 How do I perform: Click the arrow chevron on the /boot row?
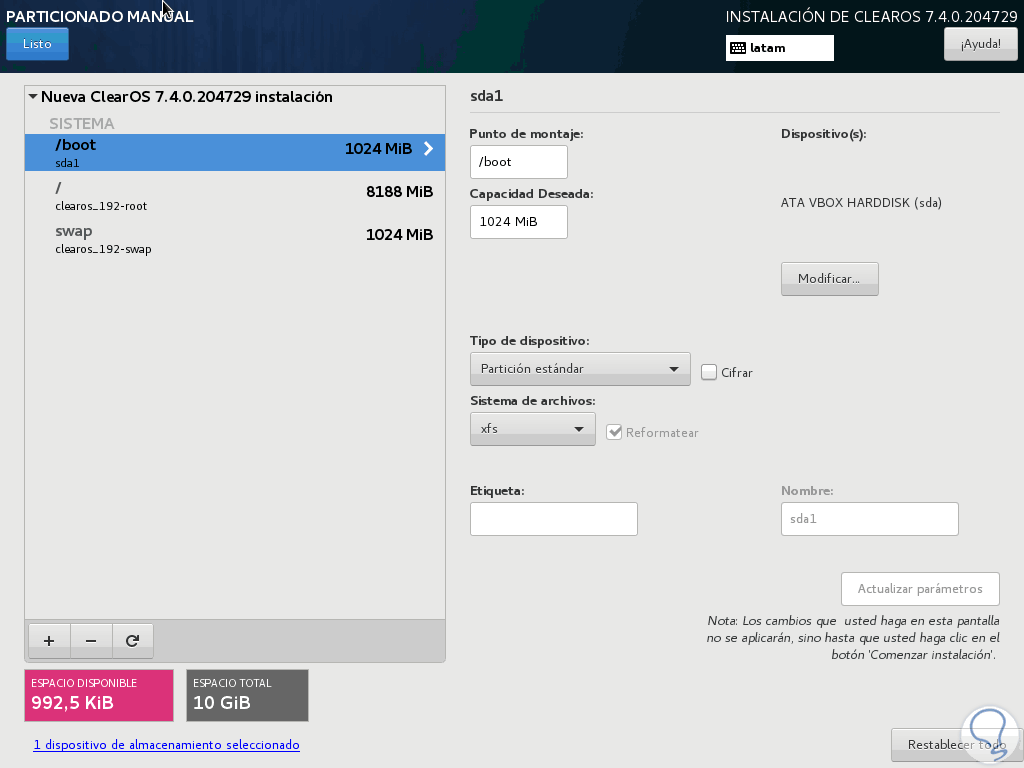click(x=428, y=148)
